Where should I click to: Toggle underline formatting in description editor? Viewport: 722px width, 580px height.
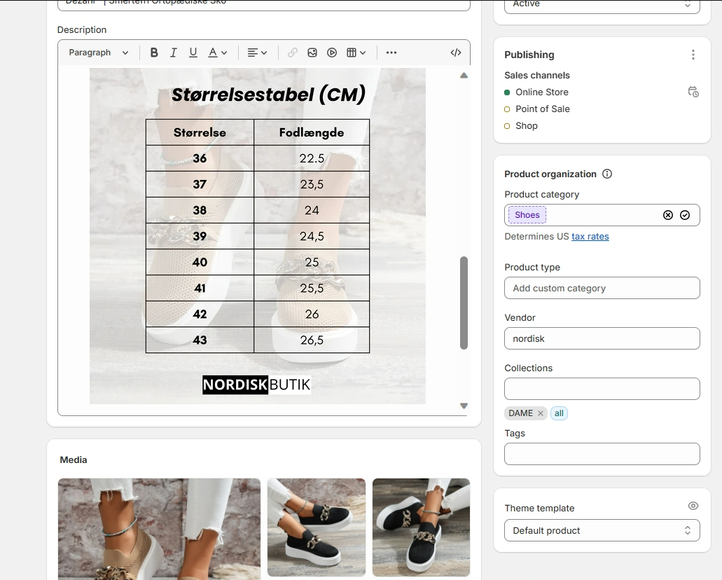tap(193, 52)
